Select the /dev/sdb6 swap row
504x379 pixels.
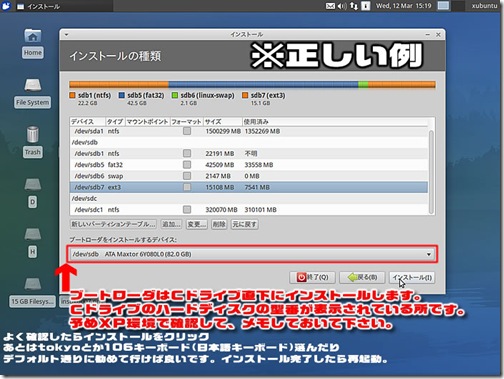pos(249,176)
